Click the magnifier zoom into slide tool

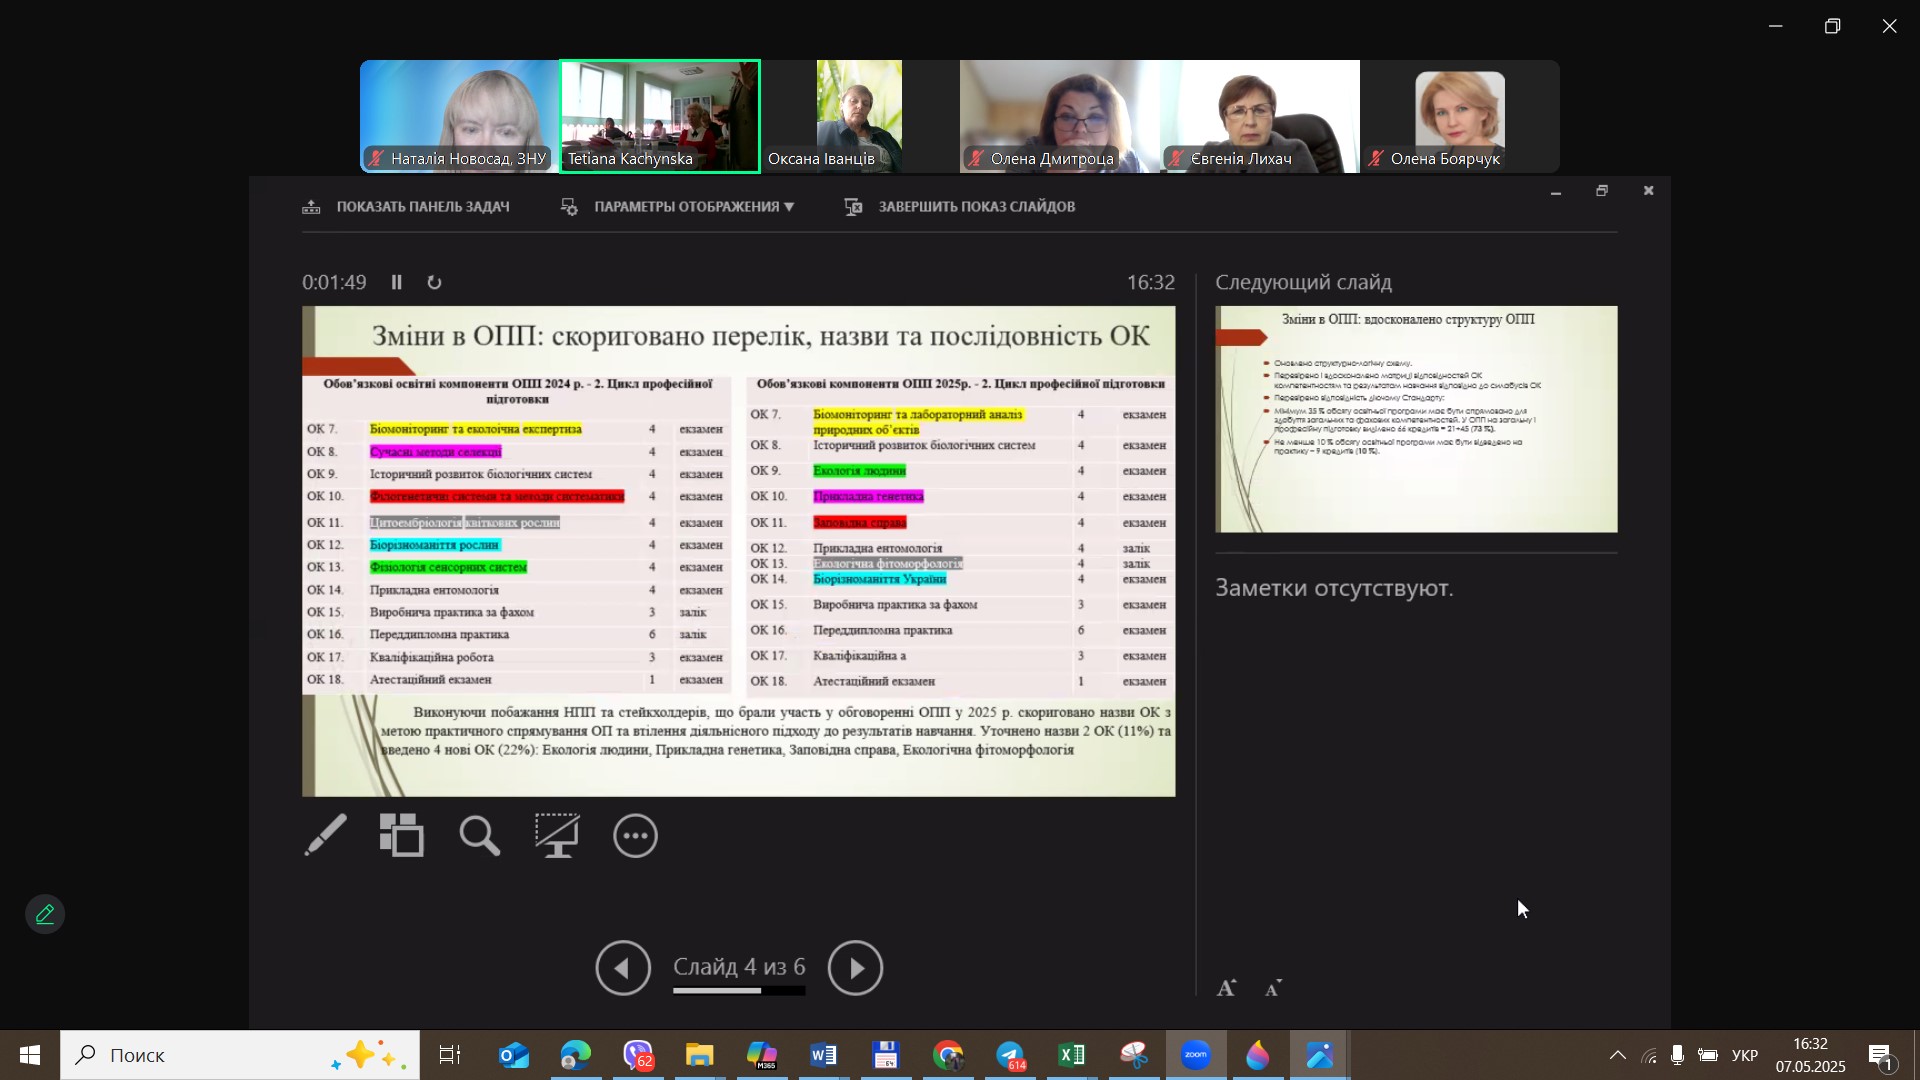(479, 835)
